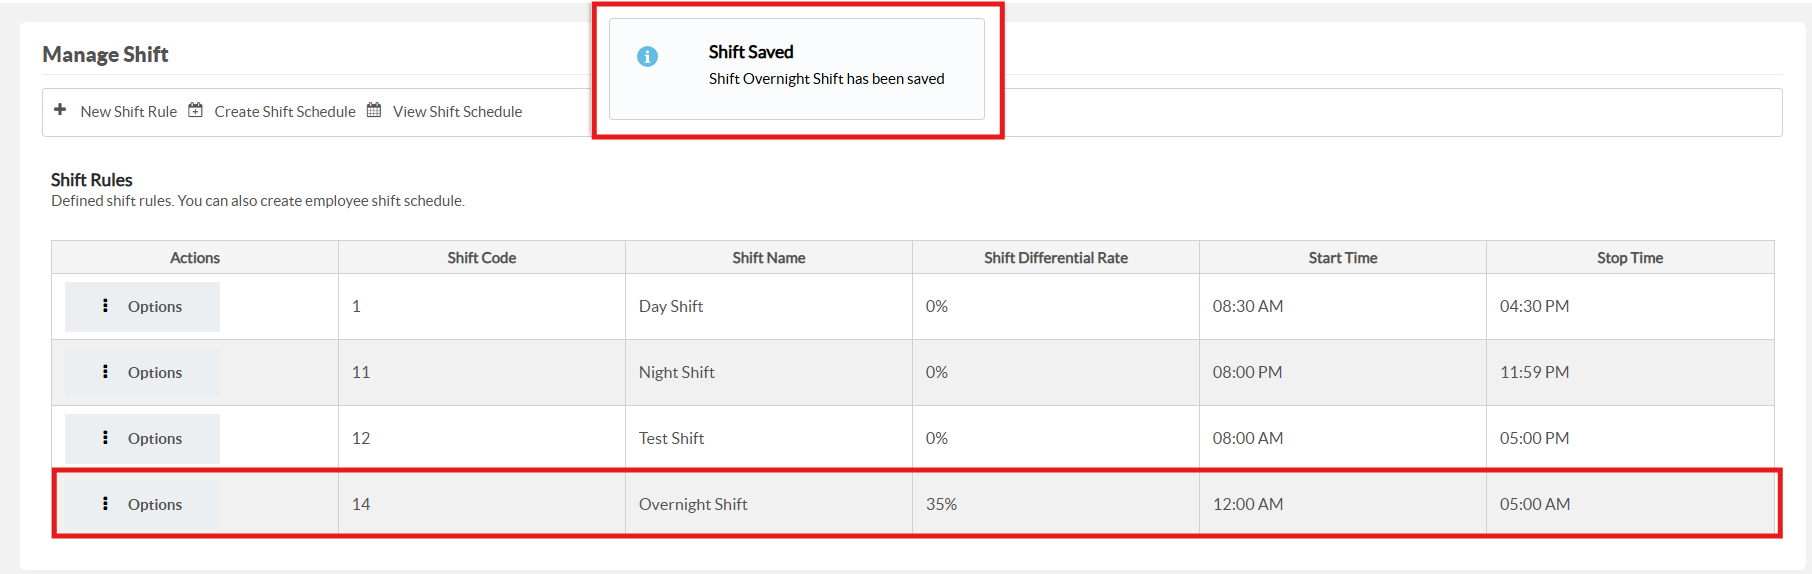Image resolution: width=1812 pixels, height=574 pixels.
Task: Open Options dropdown for Night Shift
Action: click(142, 373)
